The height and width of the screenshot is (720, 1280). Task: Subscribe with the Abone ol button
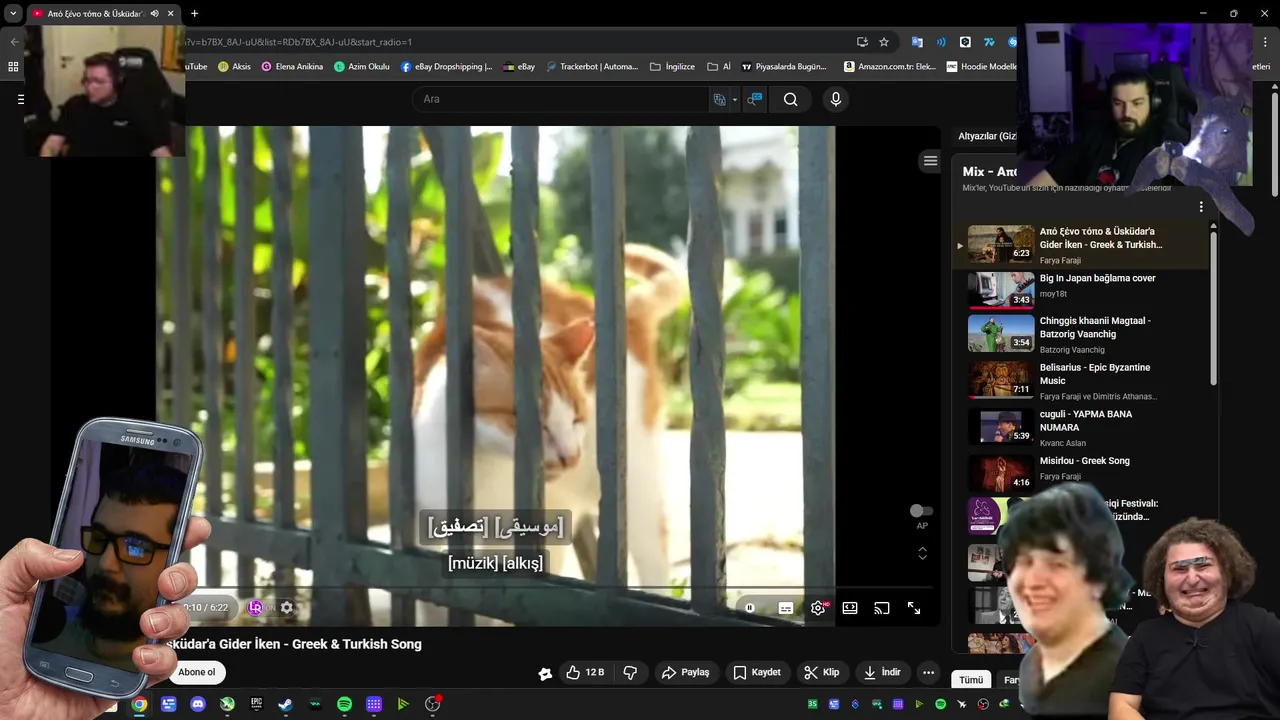click(197, 672)
